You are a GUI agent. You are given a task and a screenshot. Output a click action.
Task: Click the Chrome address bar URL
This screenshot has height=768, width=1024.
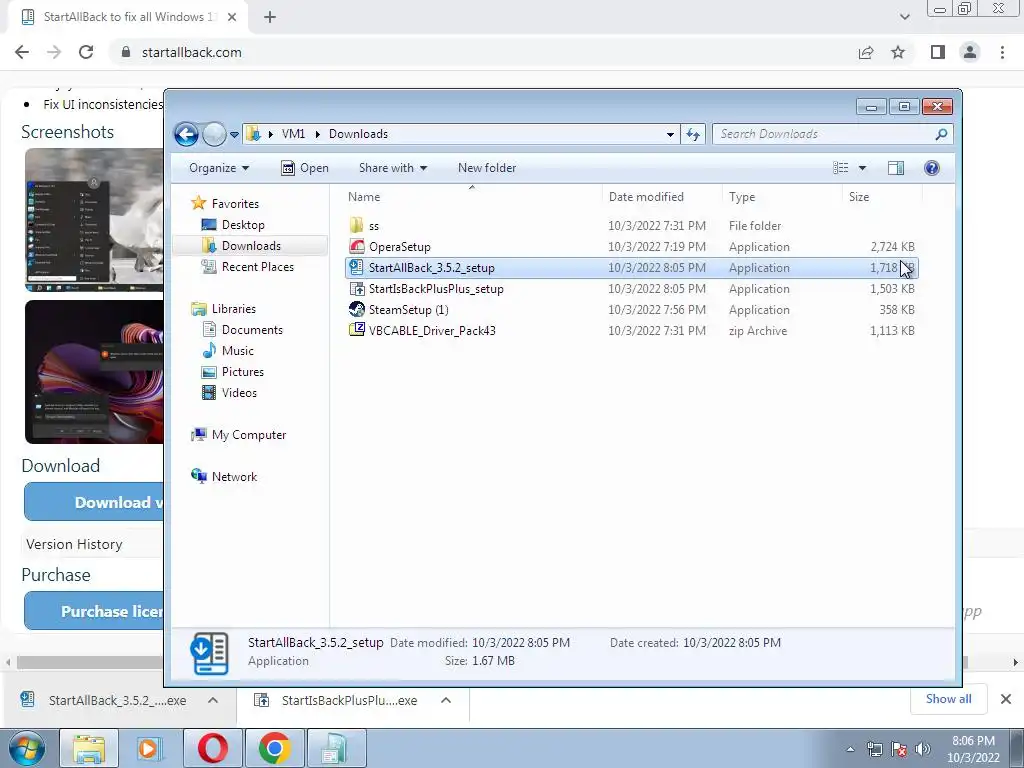[191, 52]
